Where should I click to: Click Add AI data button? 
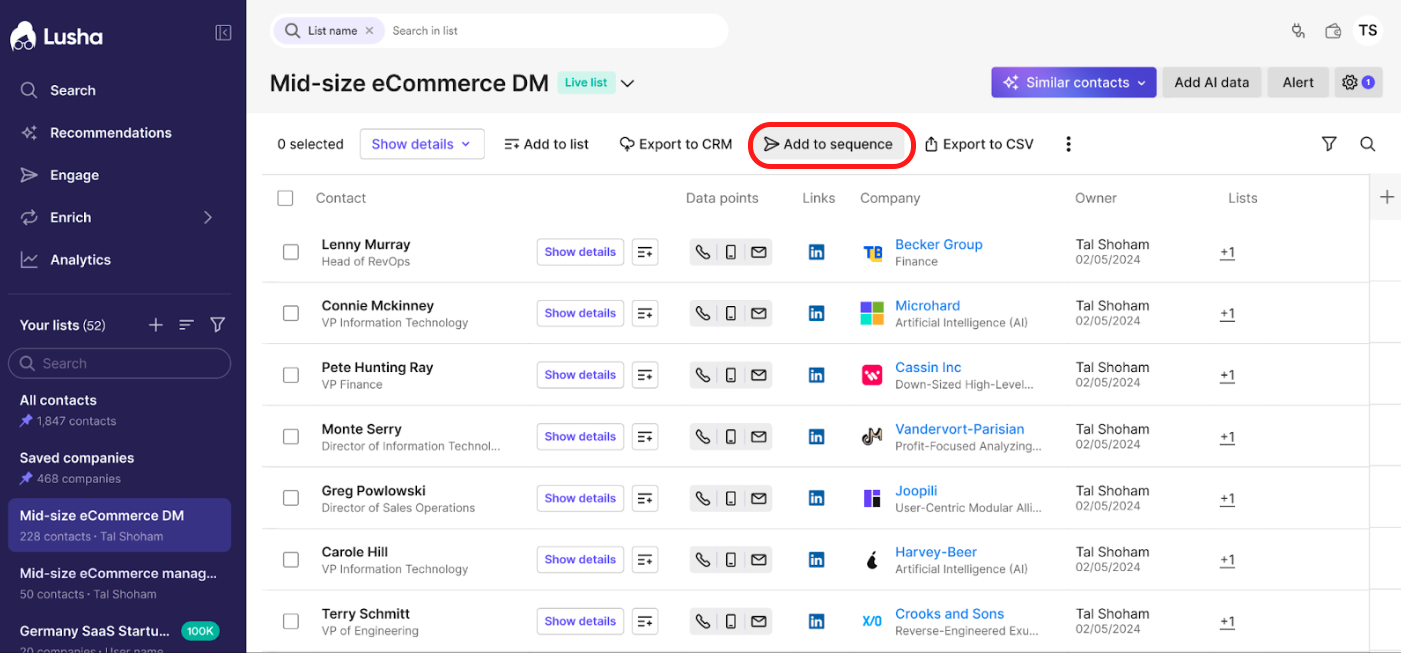tap(1212, 83)
